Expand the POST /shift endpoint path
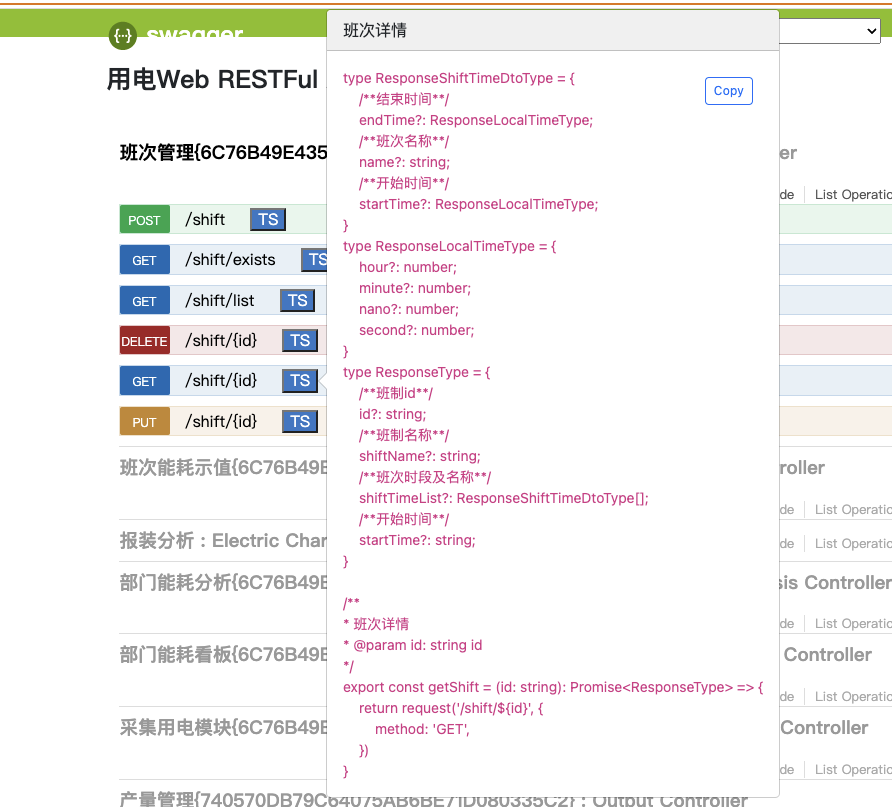 (205, 220)
